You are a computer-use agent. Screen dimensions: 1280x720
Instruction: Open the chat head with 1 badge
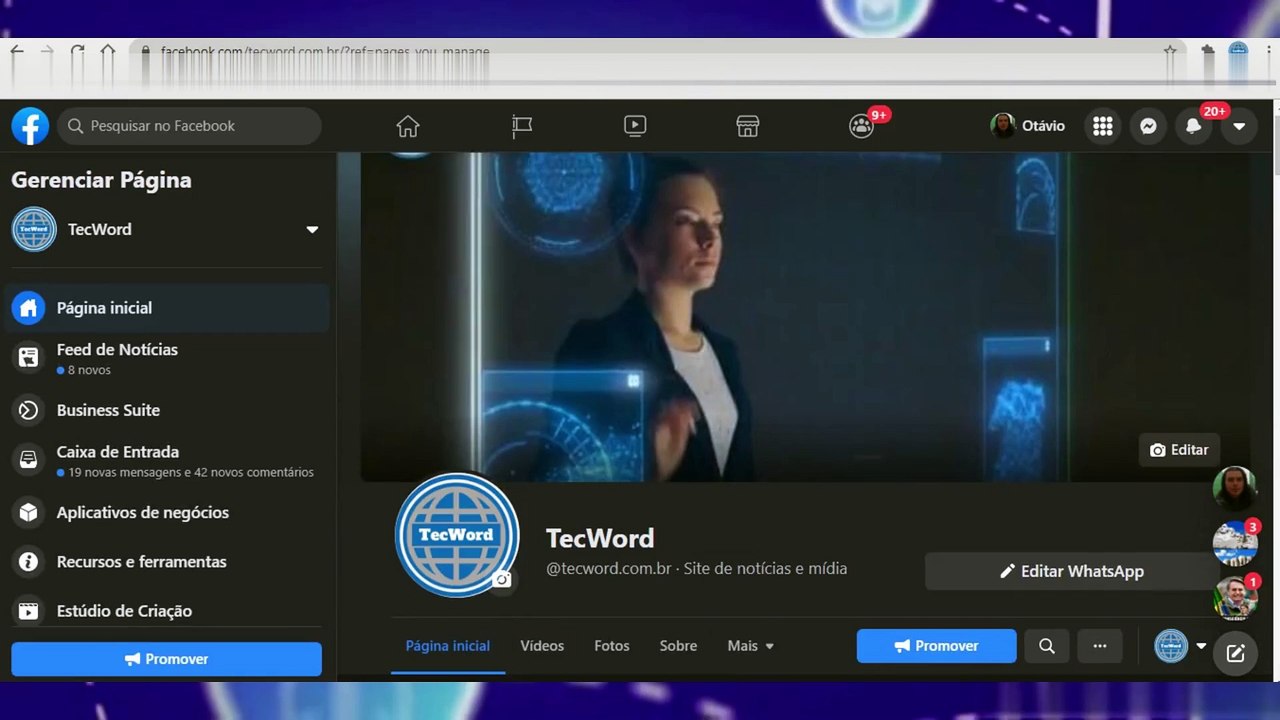[1235, 598]
